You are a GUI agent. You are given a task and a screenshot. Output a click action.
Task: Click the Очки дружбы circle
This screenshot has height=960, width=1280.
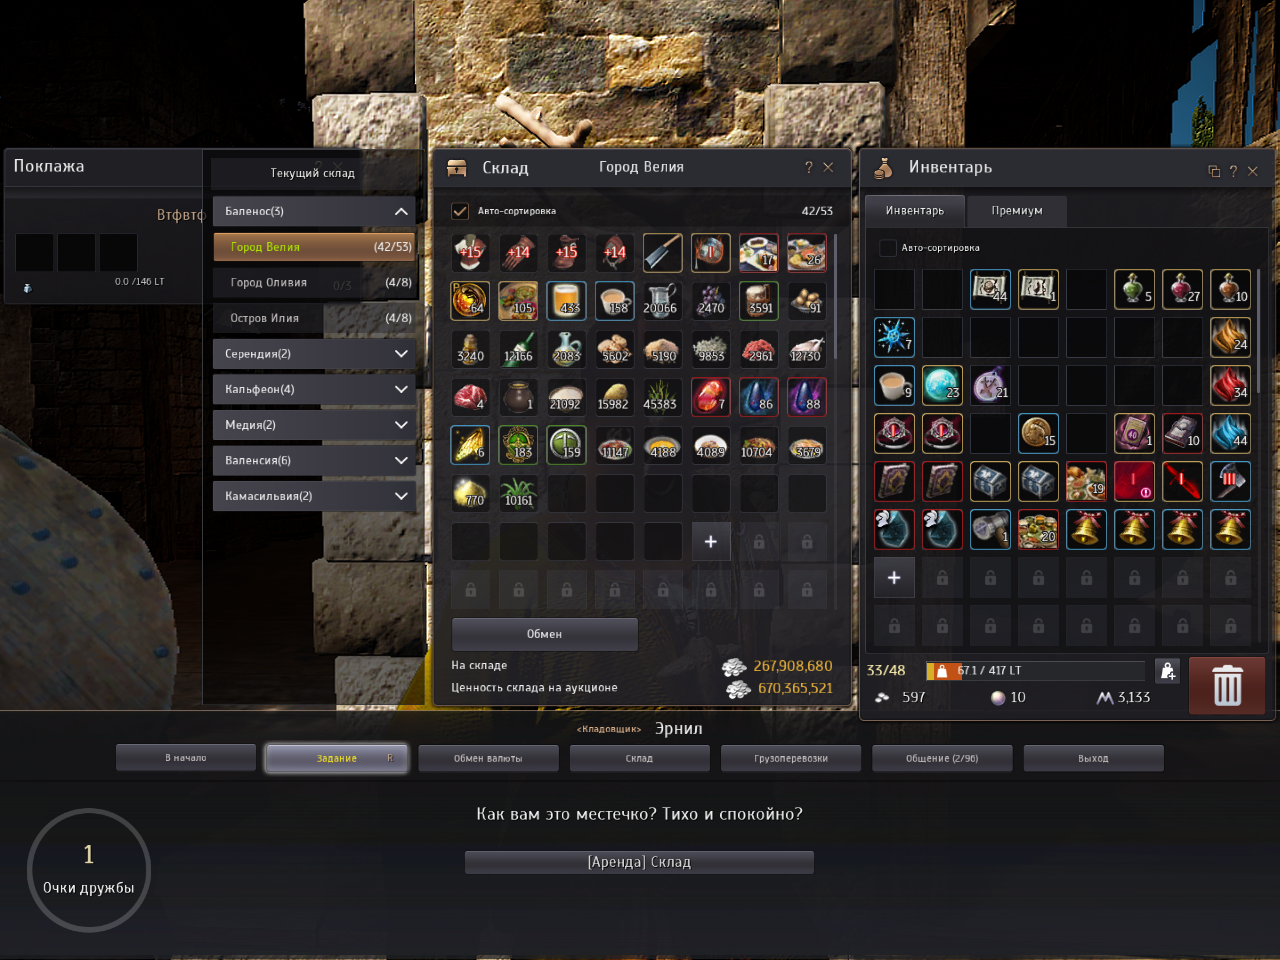[x=89, y=870]
